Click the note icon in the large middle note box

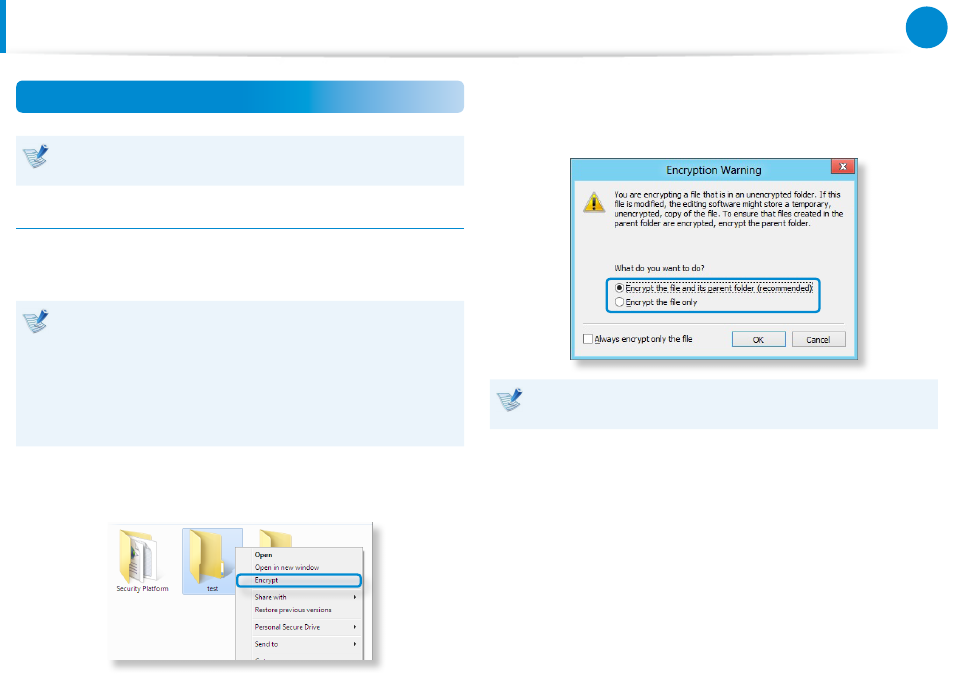(x=36, y=321)
